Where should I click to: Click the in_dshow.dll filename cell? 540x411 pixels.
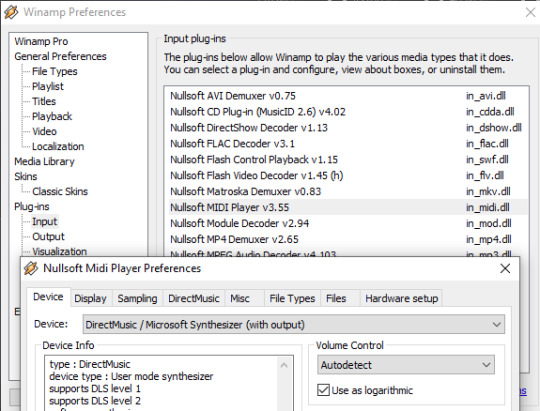pyautogui.click(x=494, y=127)
